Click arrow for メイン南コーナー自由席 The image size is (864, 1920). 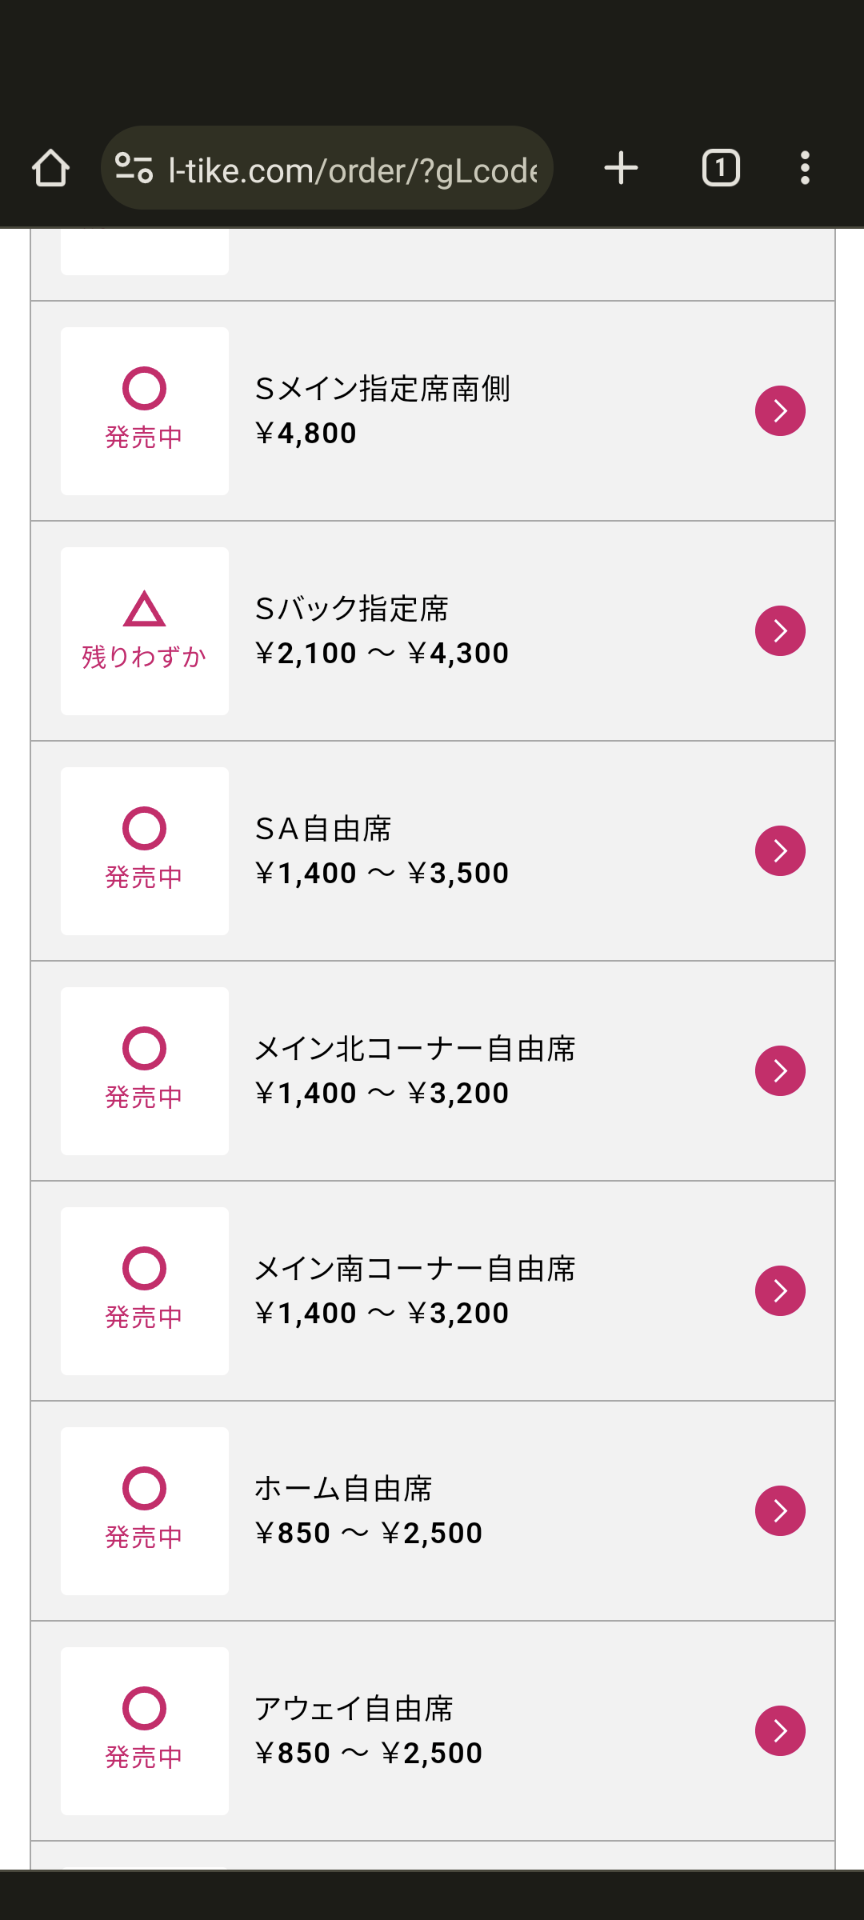click(780, 1291)
